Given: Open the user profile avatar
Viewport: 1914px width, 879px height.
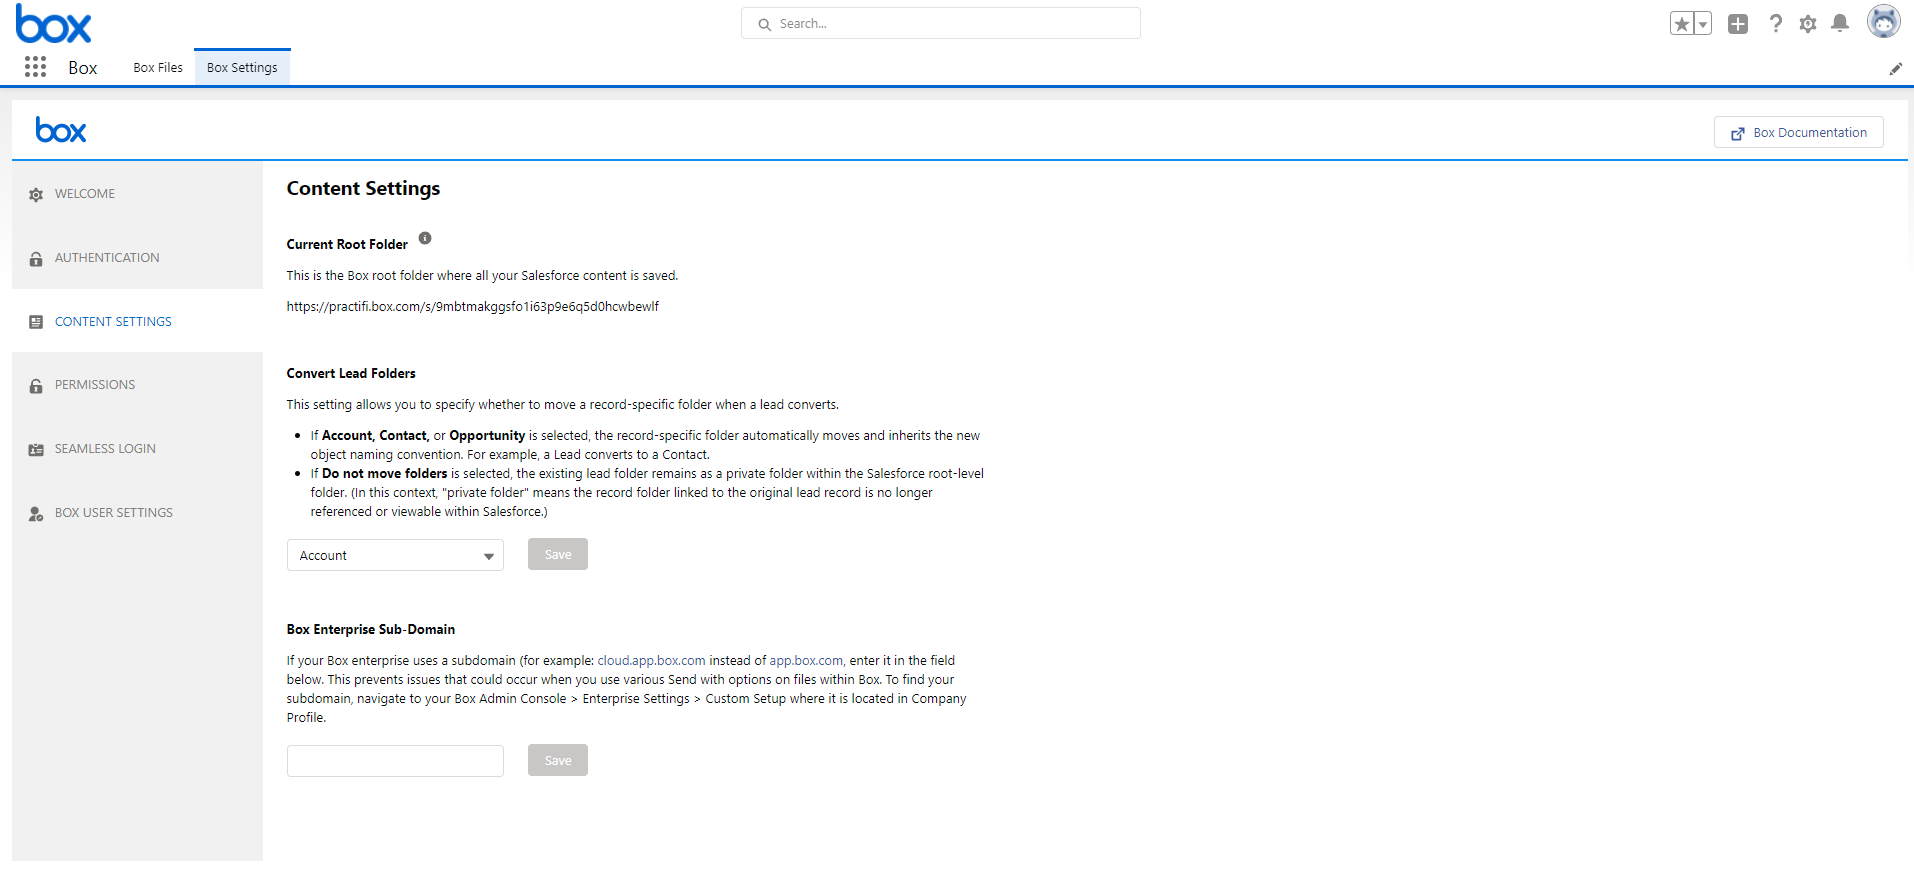Looking at the screenshot, I should [x=1883, y=21].
